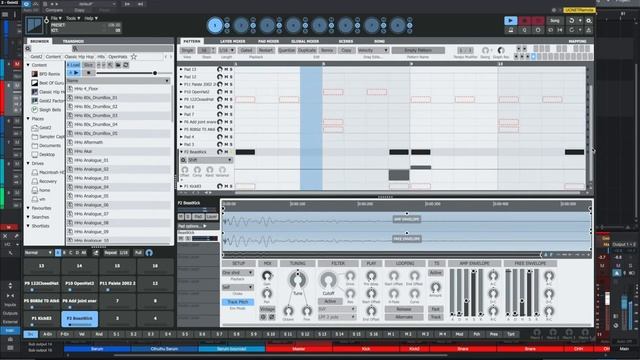Toggle the Gated playback button
This screenshot has height=360, width=640.
tap(246, 50)
